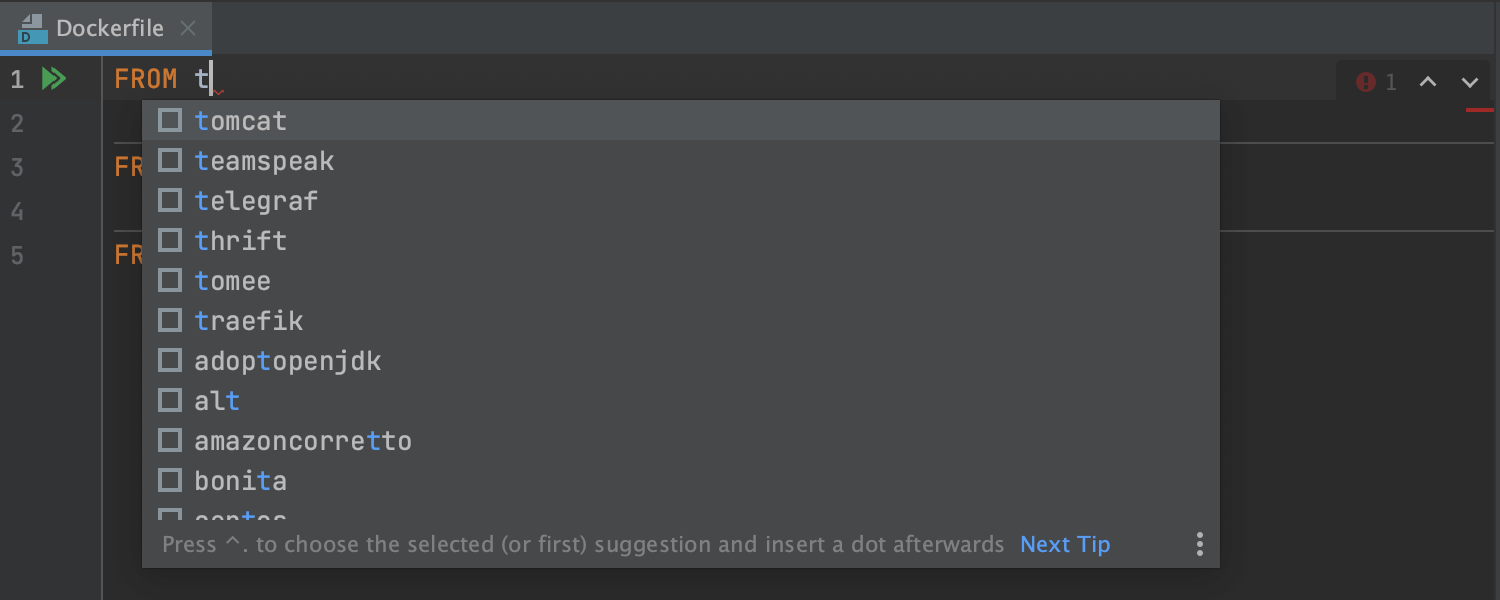
Task: Jump to next error with the down chevron icon
Action: (x=1469, y=82)
